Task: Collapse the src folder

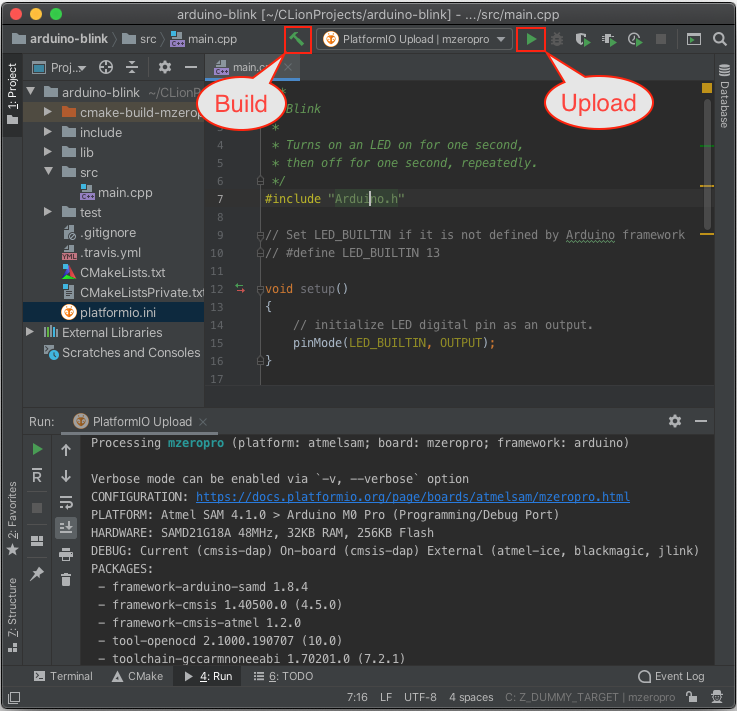Action: pyautogui.click(x=48, y=172)
